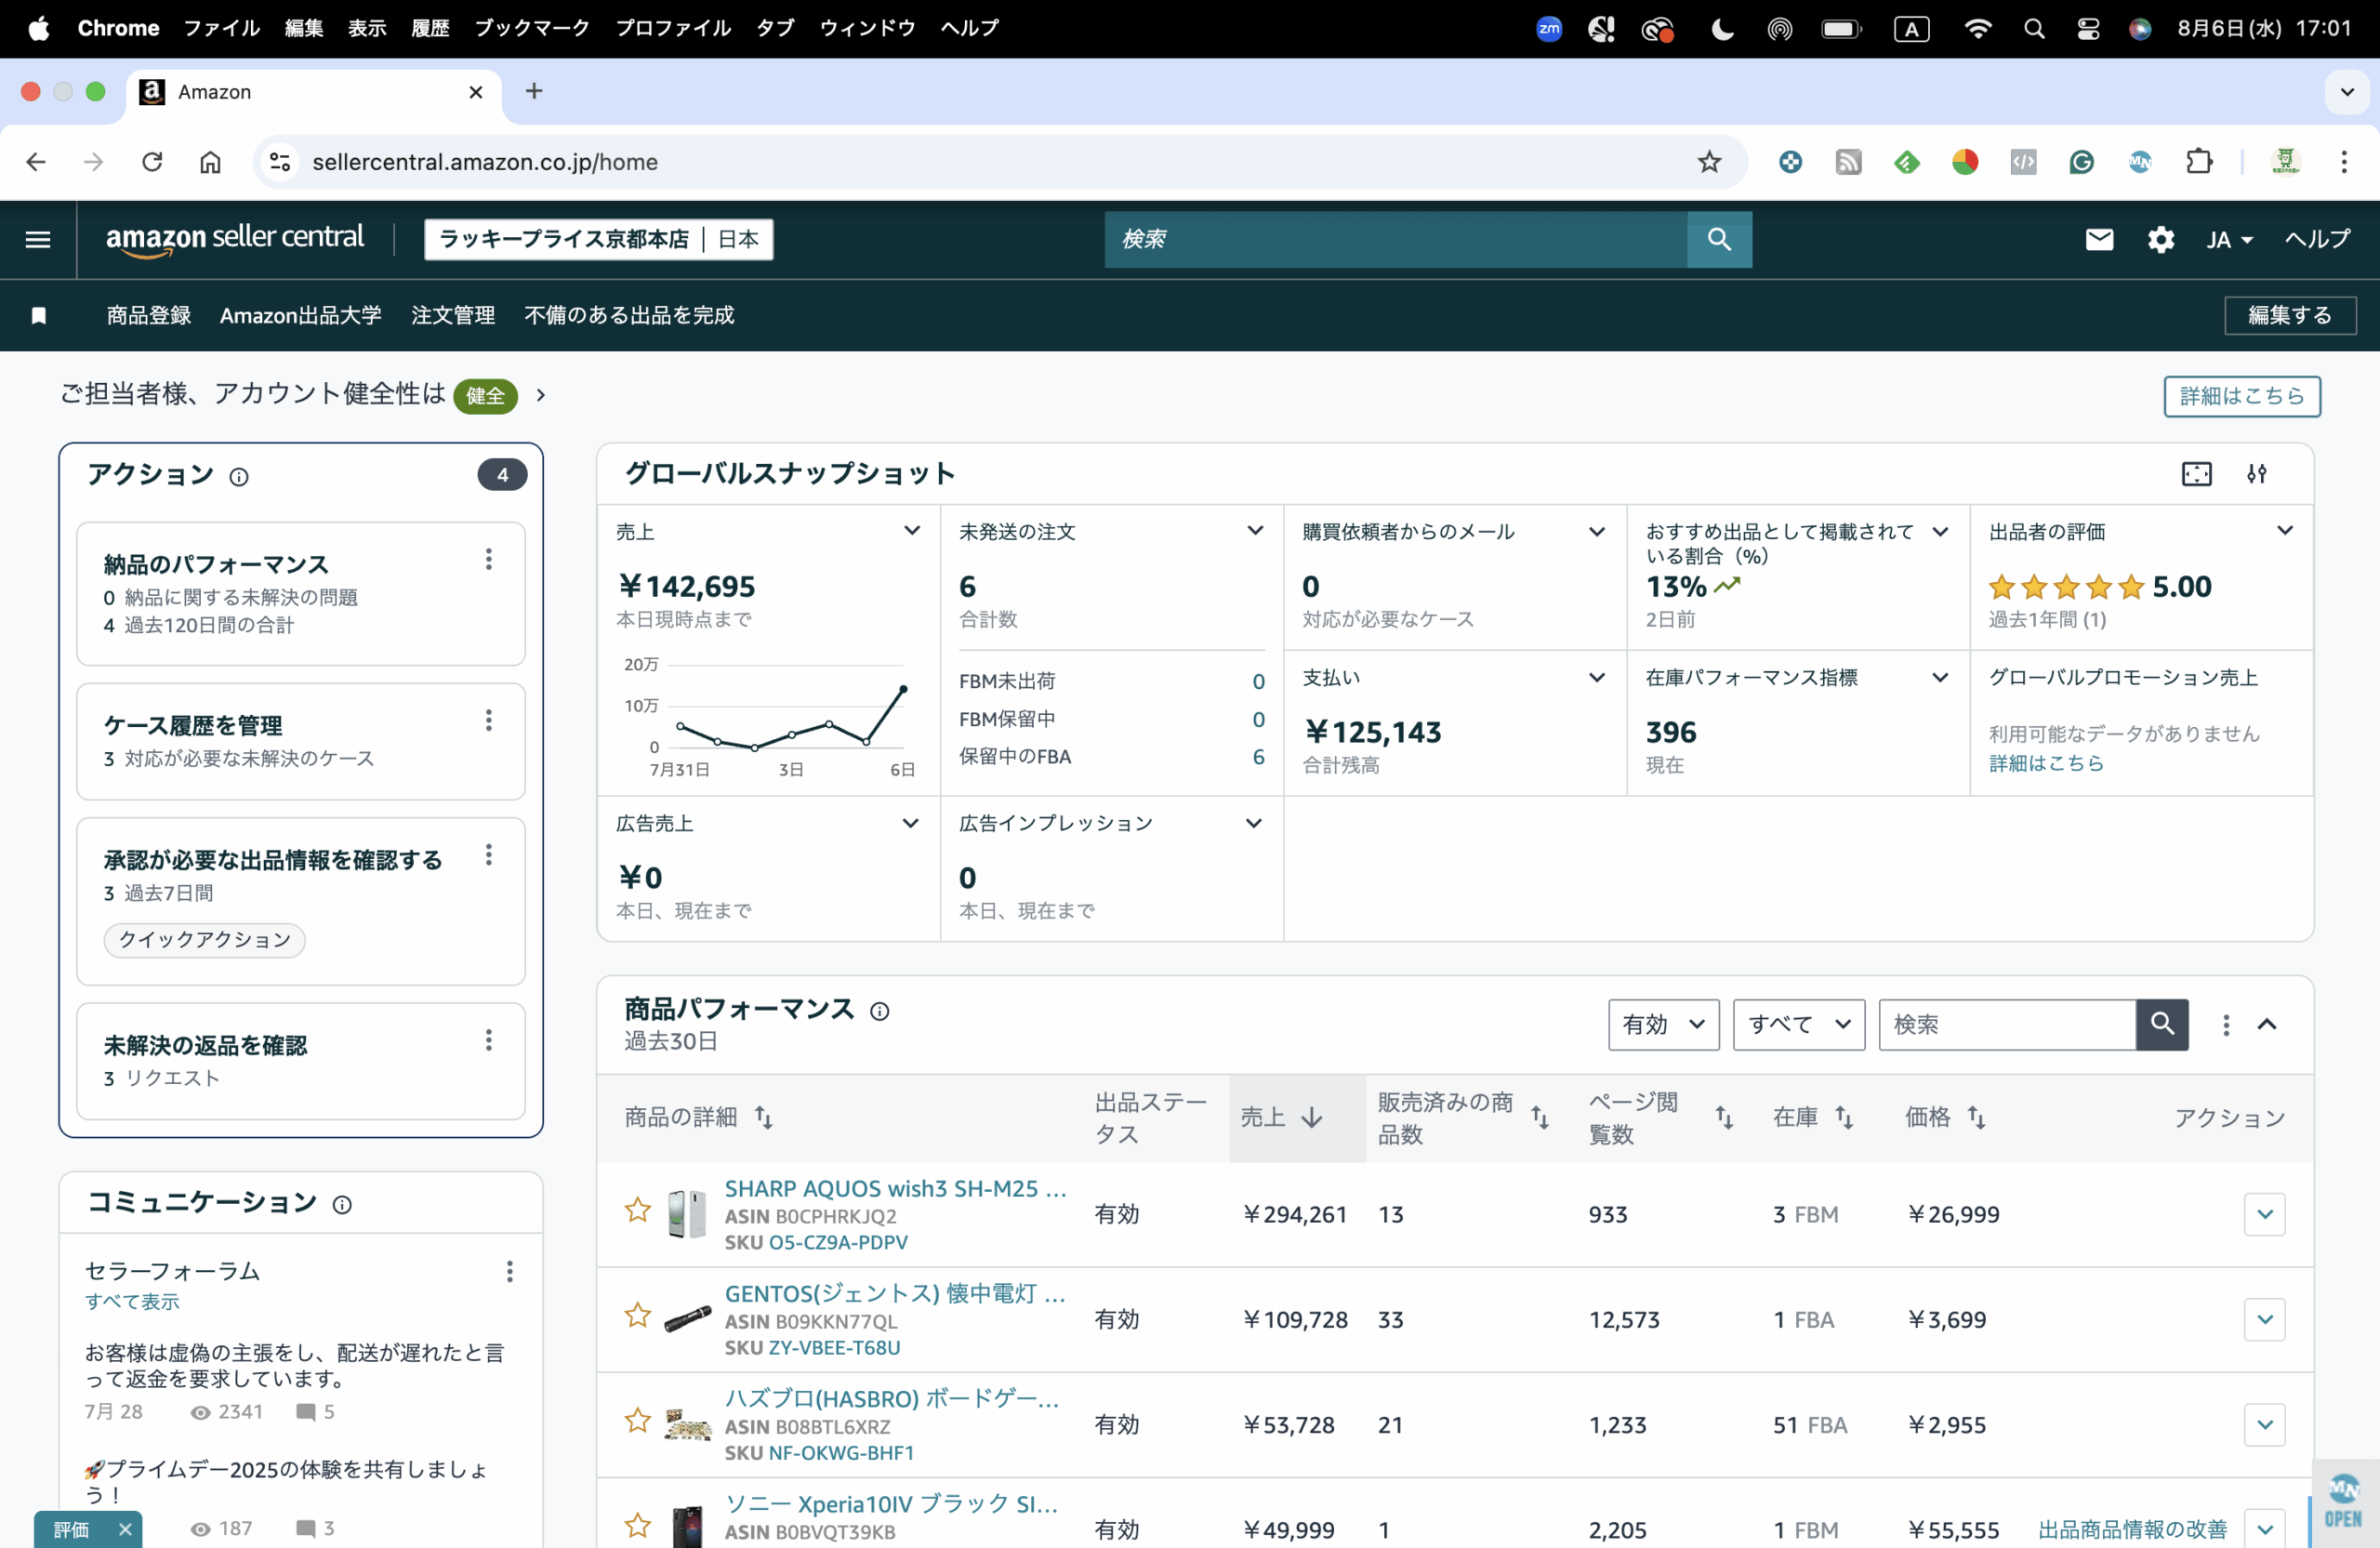2380x1548 pixels.
Task: Open the hamburger navigation menu
Action: click(x=38, y=239)
